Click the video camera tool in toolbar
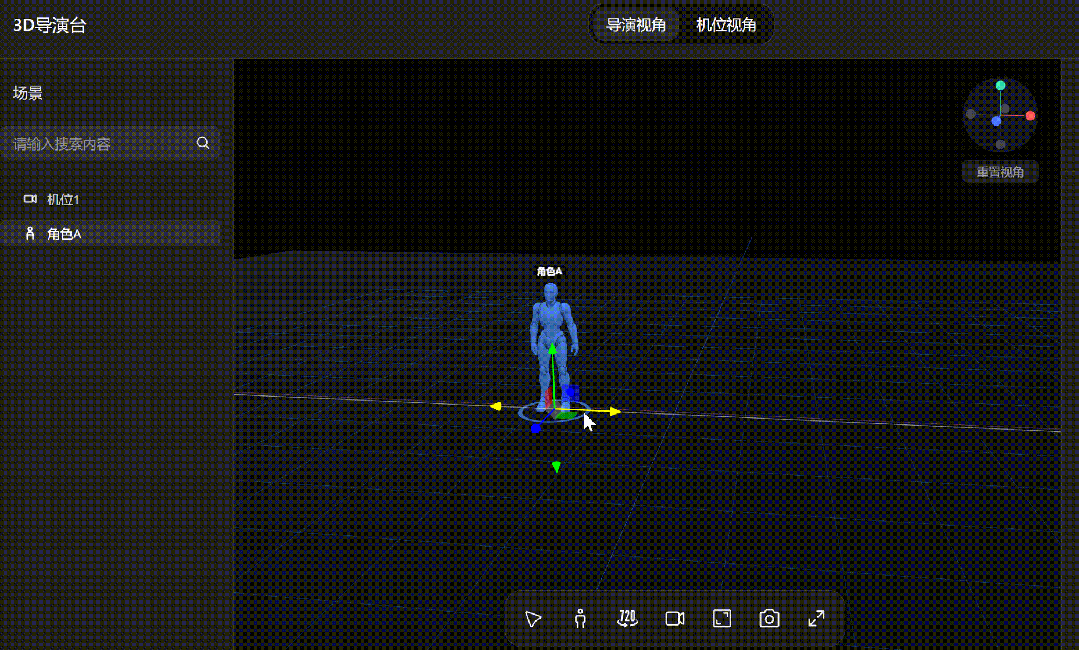 (675, 618)
